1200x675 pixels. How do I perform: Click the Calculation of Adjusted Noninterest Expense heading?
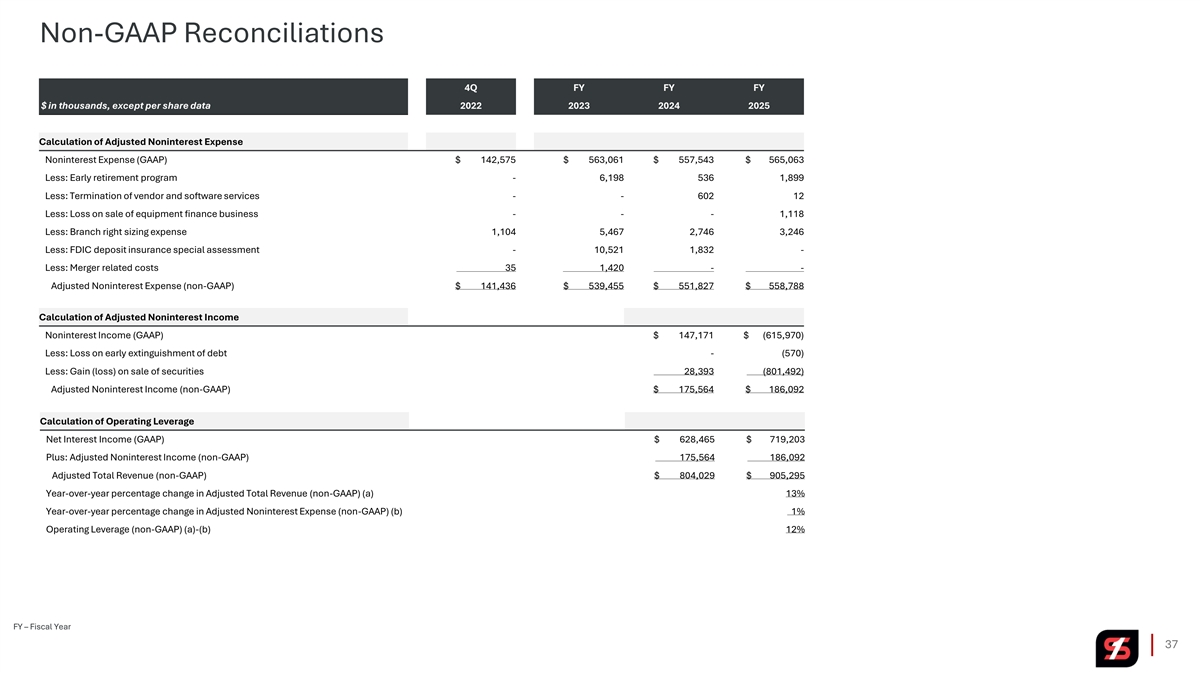point(141,142)
